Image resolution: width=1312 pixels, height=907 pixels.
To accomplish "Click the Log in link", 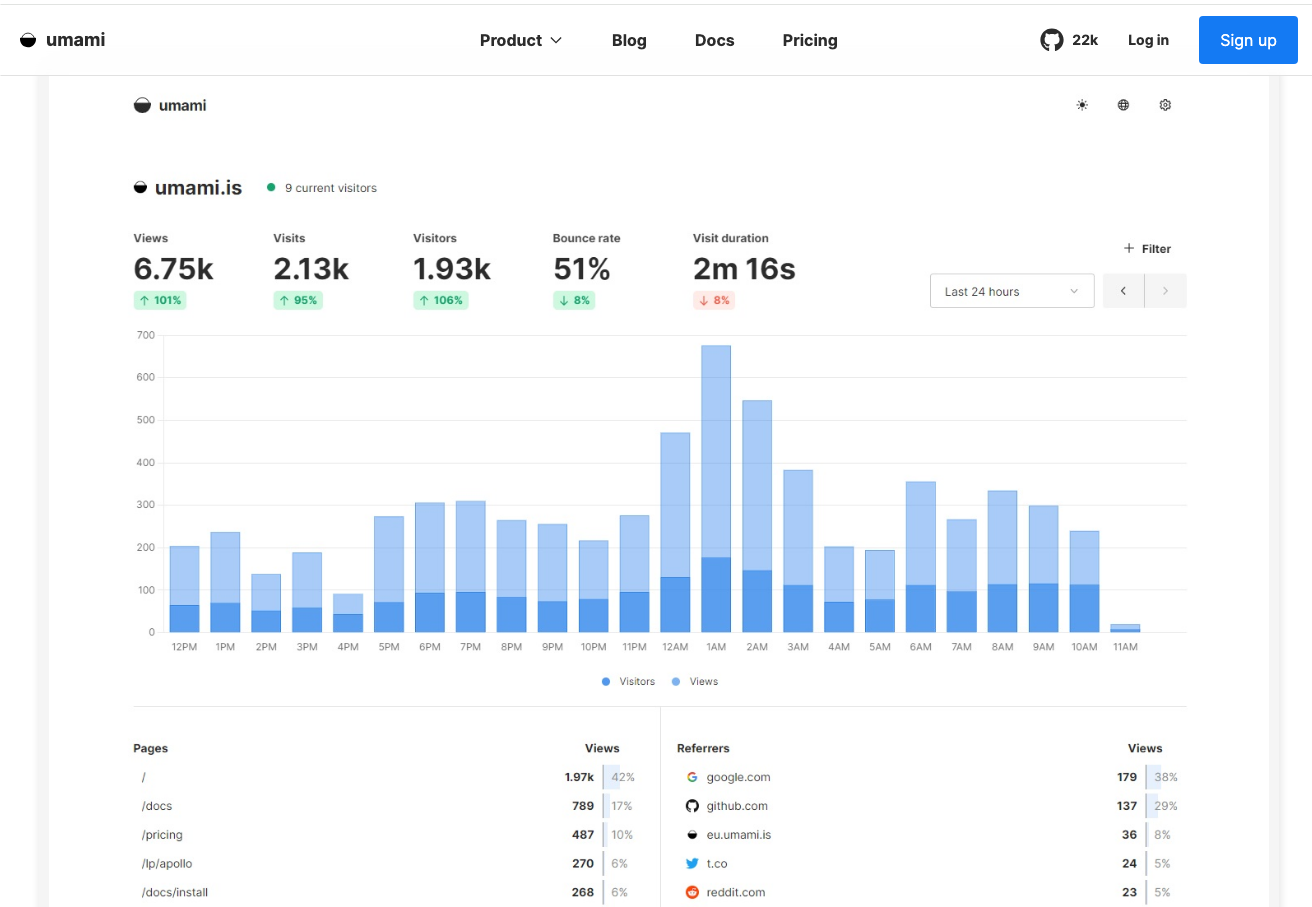I will pyautogui.click(x=1148, y=40).
